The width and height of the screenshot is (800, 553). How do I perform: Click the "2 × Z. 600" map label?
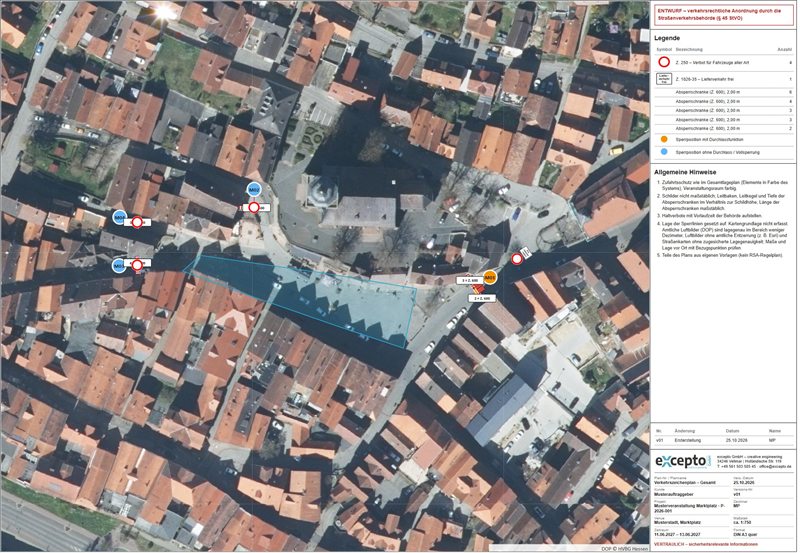click(x=482, y=298)
